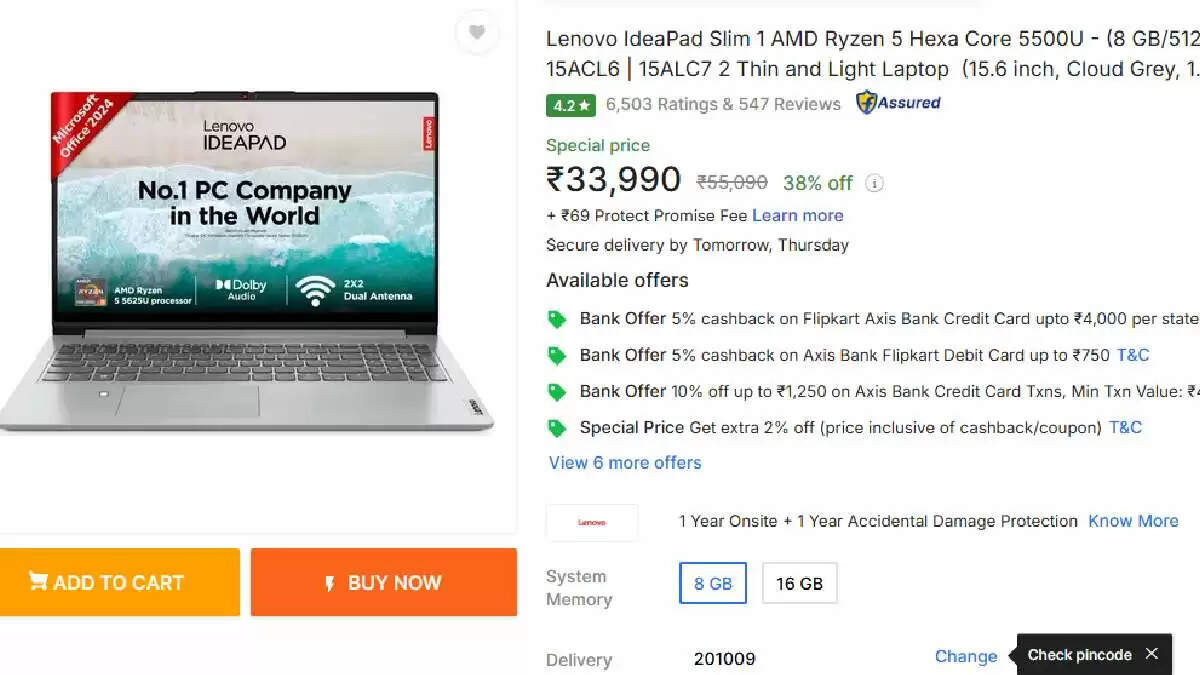
Task: Open the price info tooltip beside 38% off
Action: pyautogui.click(x=874, y=183)
